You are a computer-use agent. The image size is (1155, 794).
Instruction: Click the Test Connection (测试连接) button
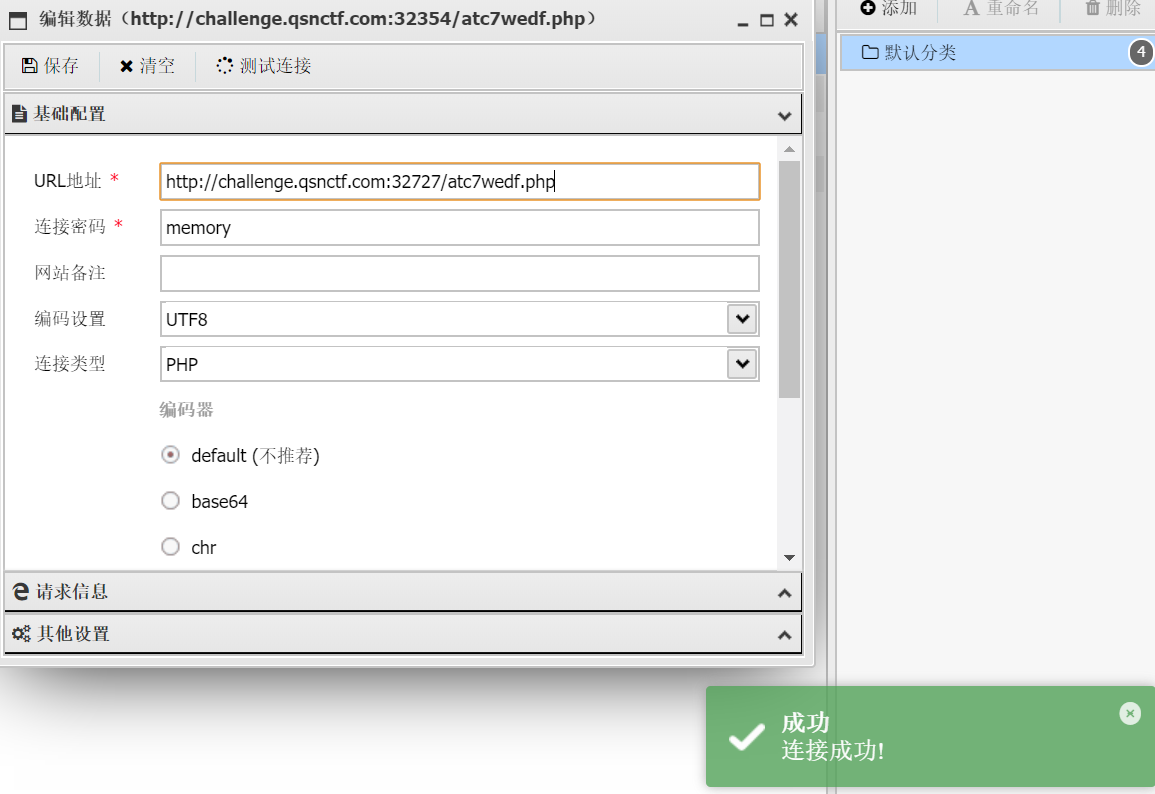(264, 66)
